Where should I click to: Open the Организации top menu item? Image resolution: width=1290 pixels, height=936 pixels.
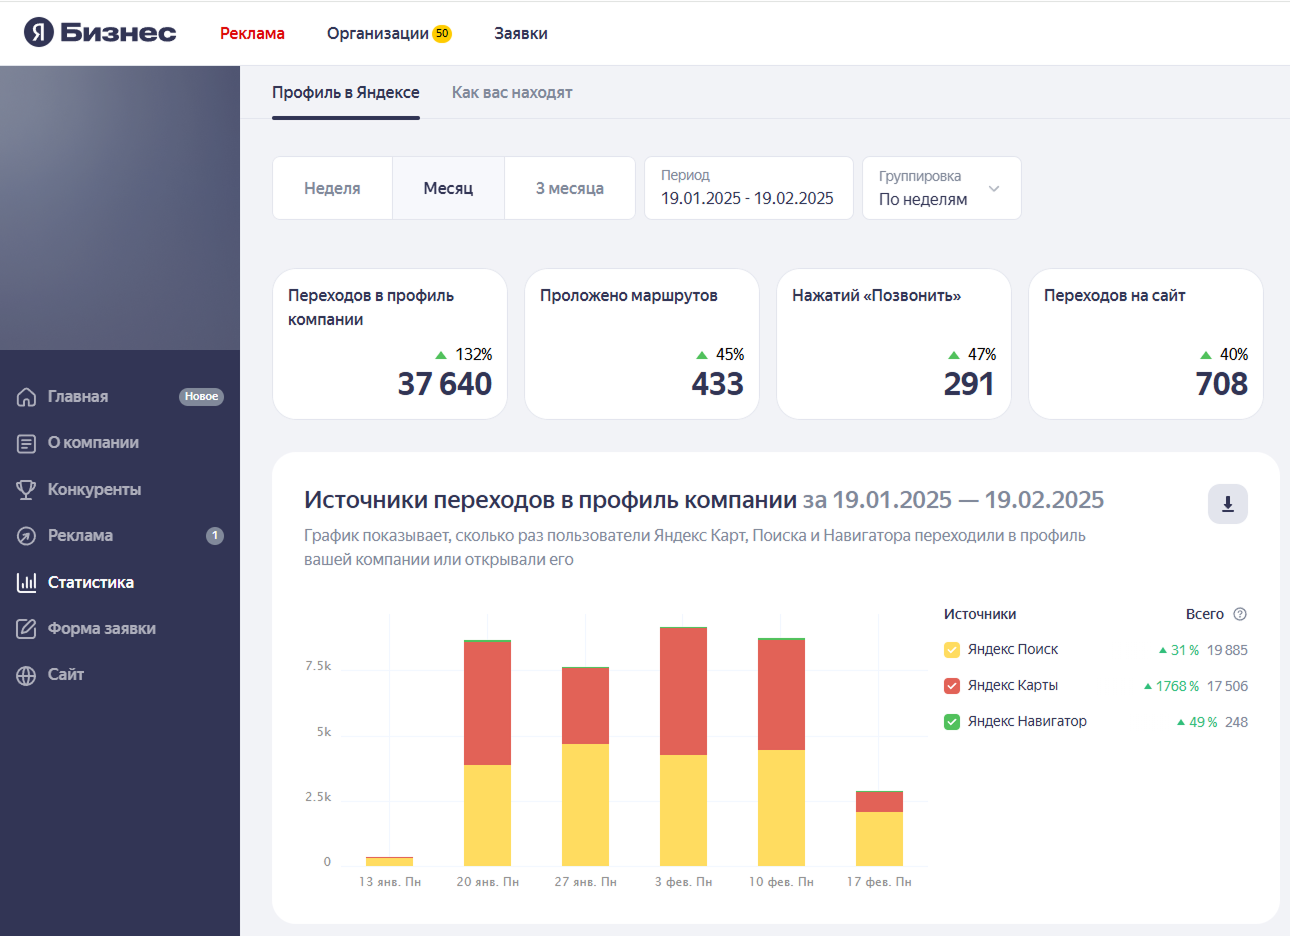[378, 33]
